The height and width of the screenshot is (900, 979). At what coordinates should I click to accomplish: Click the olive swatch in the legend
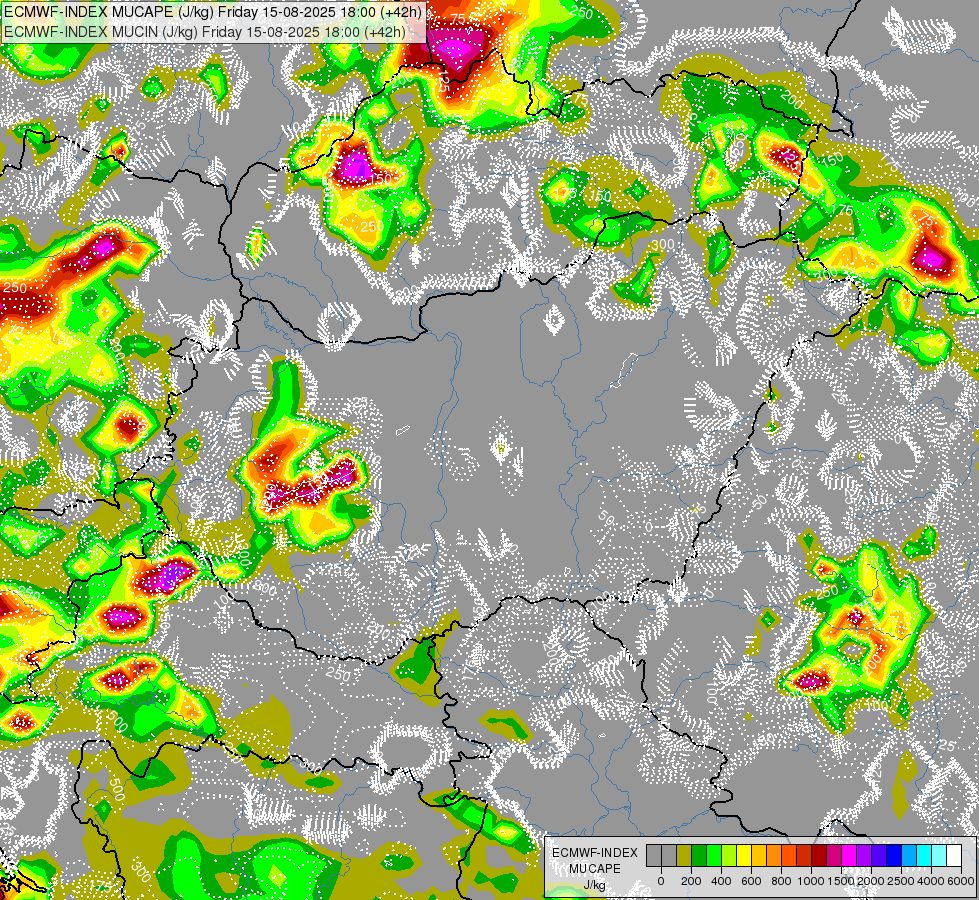pyautogui.click(x=684, y=856)
